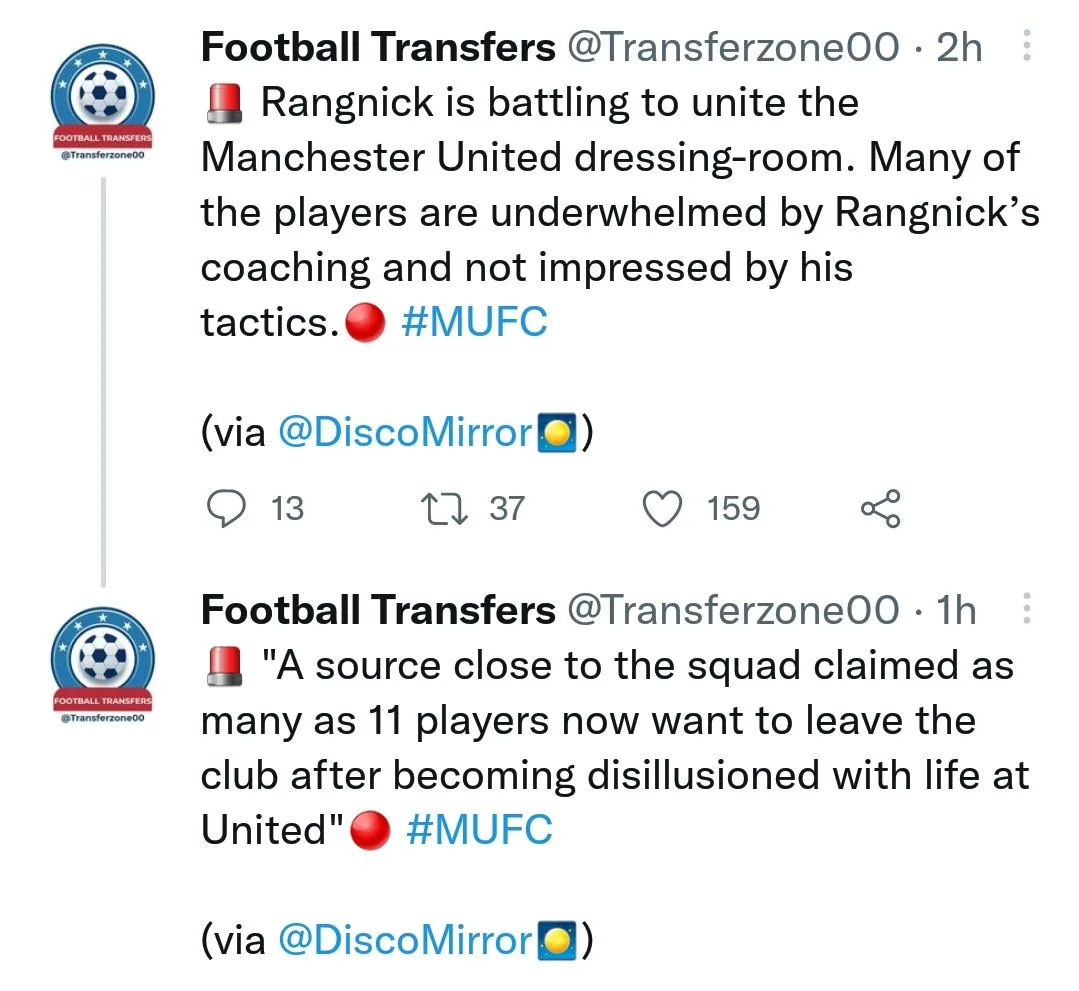Open @DiscoMirror mention in second tweet
Image resolution: width=1079 pixels, height=991 pixels.
[404, 939]
